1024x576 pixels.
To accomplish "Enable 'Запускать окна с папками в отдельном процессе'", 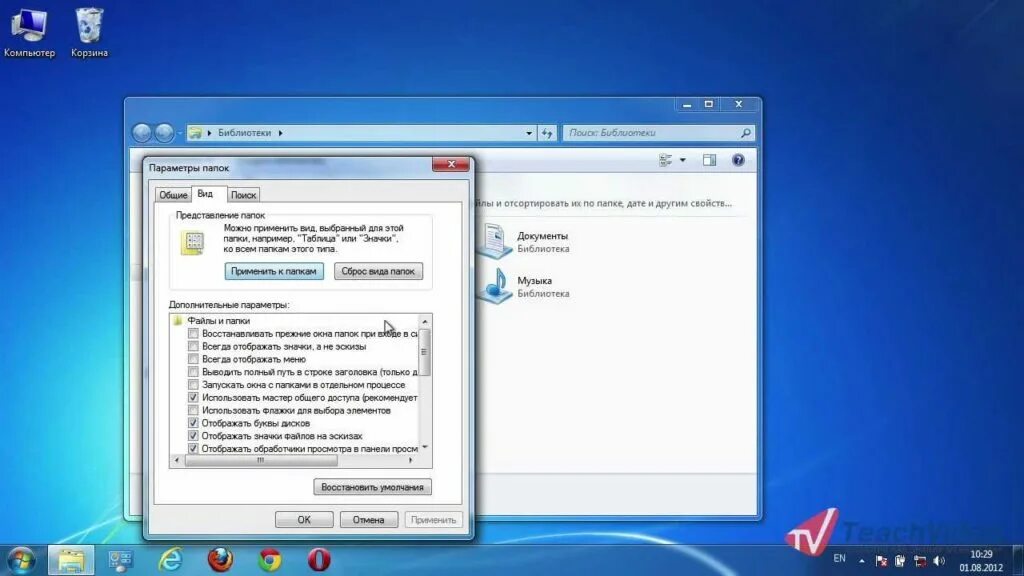I will click(x=193, y=385).
